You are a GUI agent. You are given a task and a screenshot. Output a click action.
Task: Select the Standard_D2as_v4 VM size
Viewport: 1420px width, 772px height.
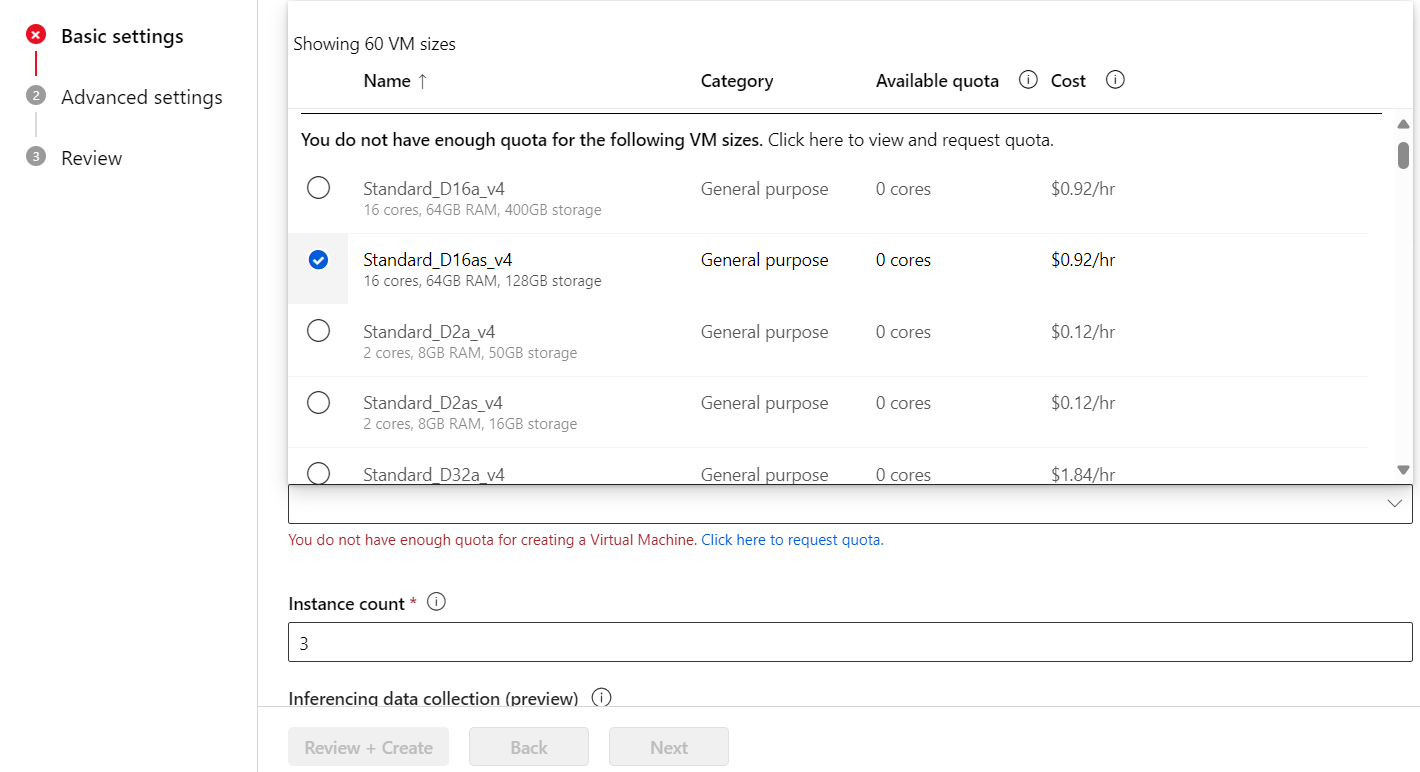[318, 402]
